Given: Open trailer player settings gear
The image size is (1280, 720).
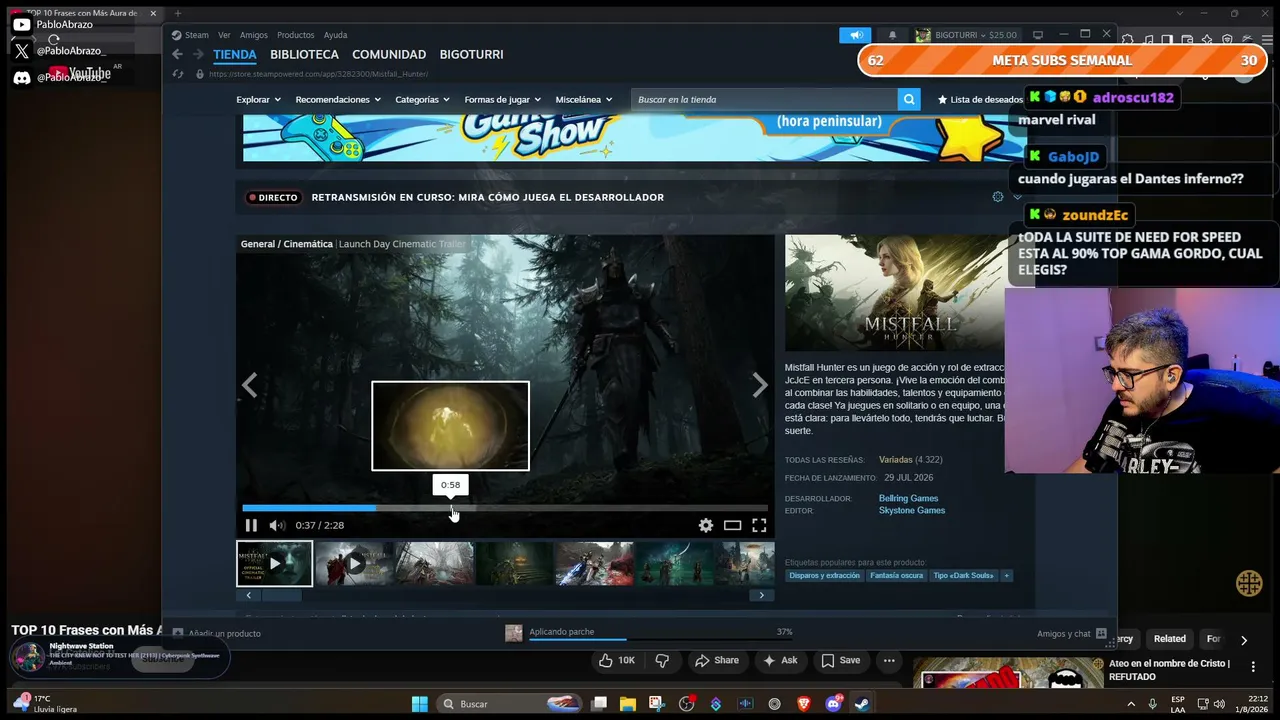Looking at the screenshot, I should click(x=706, y=525).
